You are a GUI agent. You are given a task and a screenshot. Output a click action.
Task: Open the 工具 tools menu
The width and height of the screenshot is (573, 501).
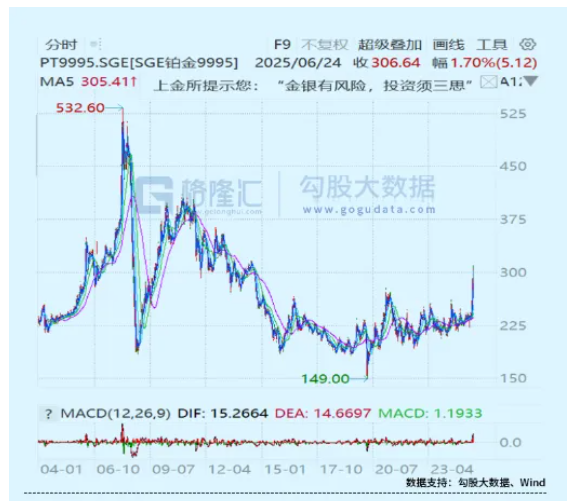click(x=492, y=45)
